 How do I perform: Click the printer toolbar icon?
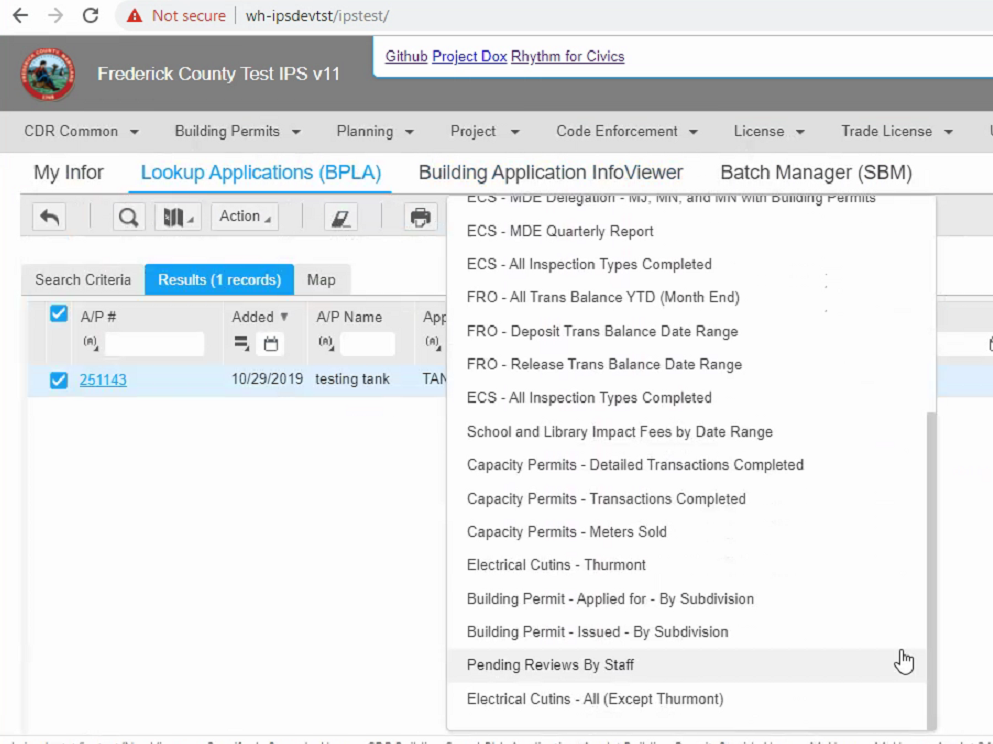tap(421, 217)
